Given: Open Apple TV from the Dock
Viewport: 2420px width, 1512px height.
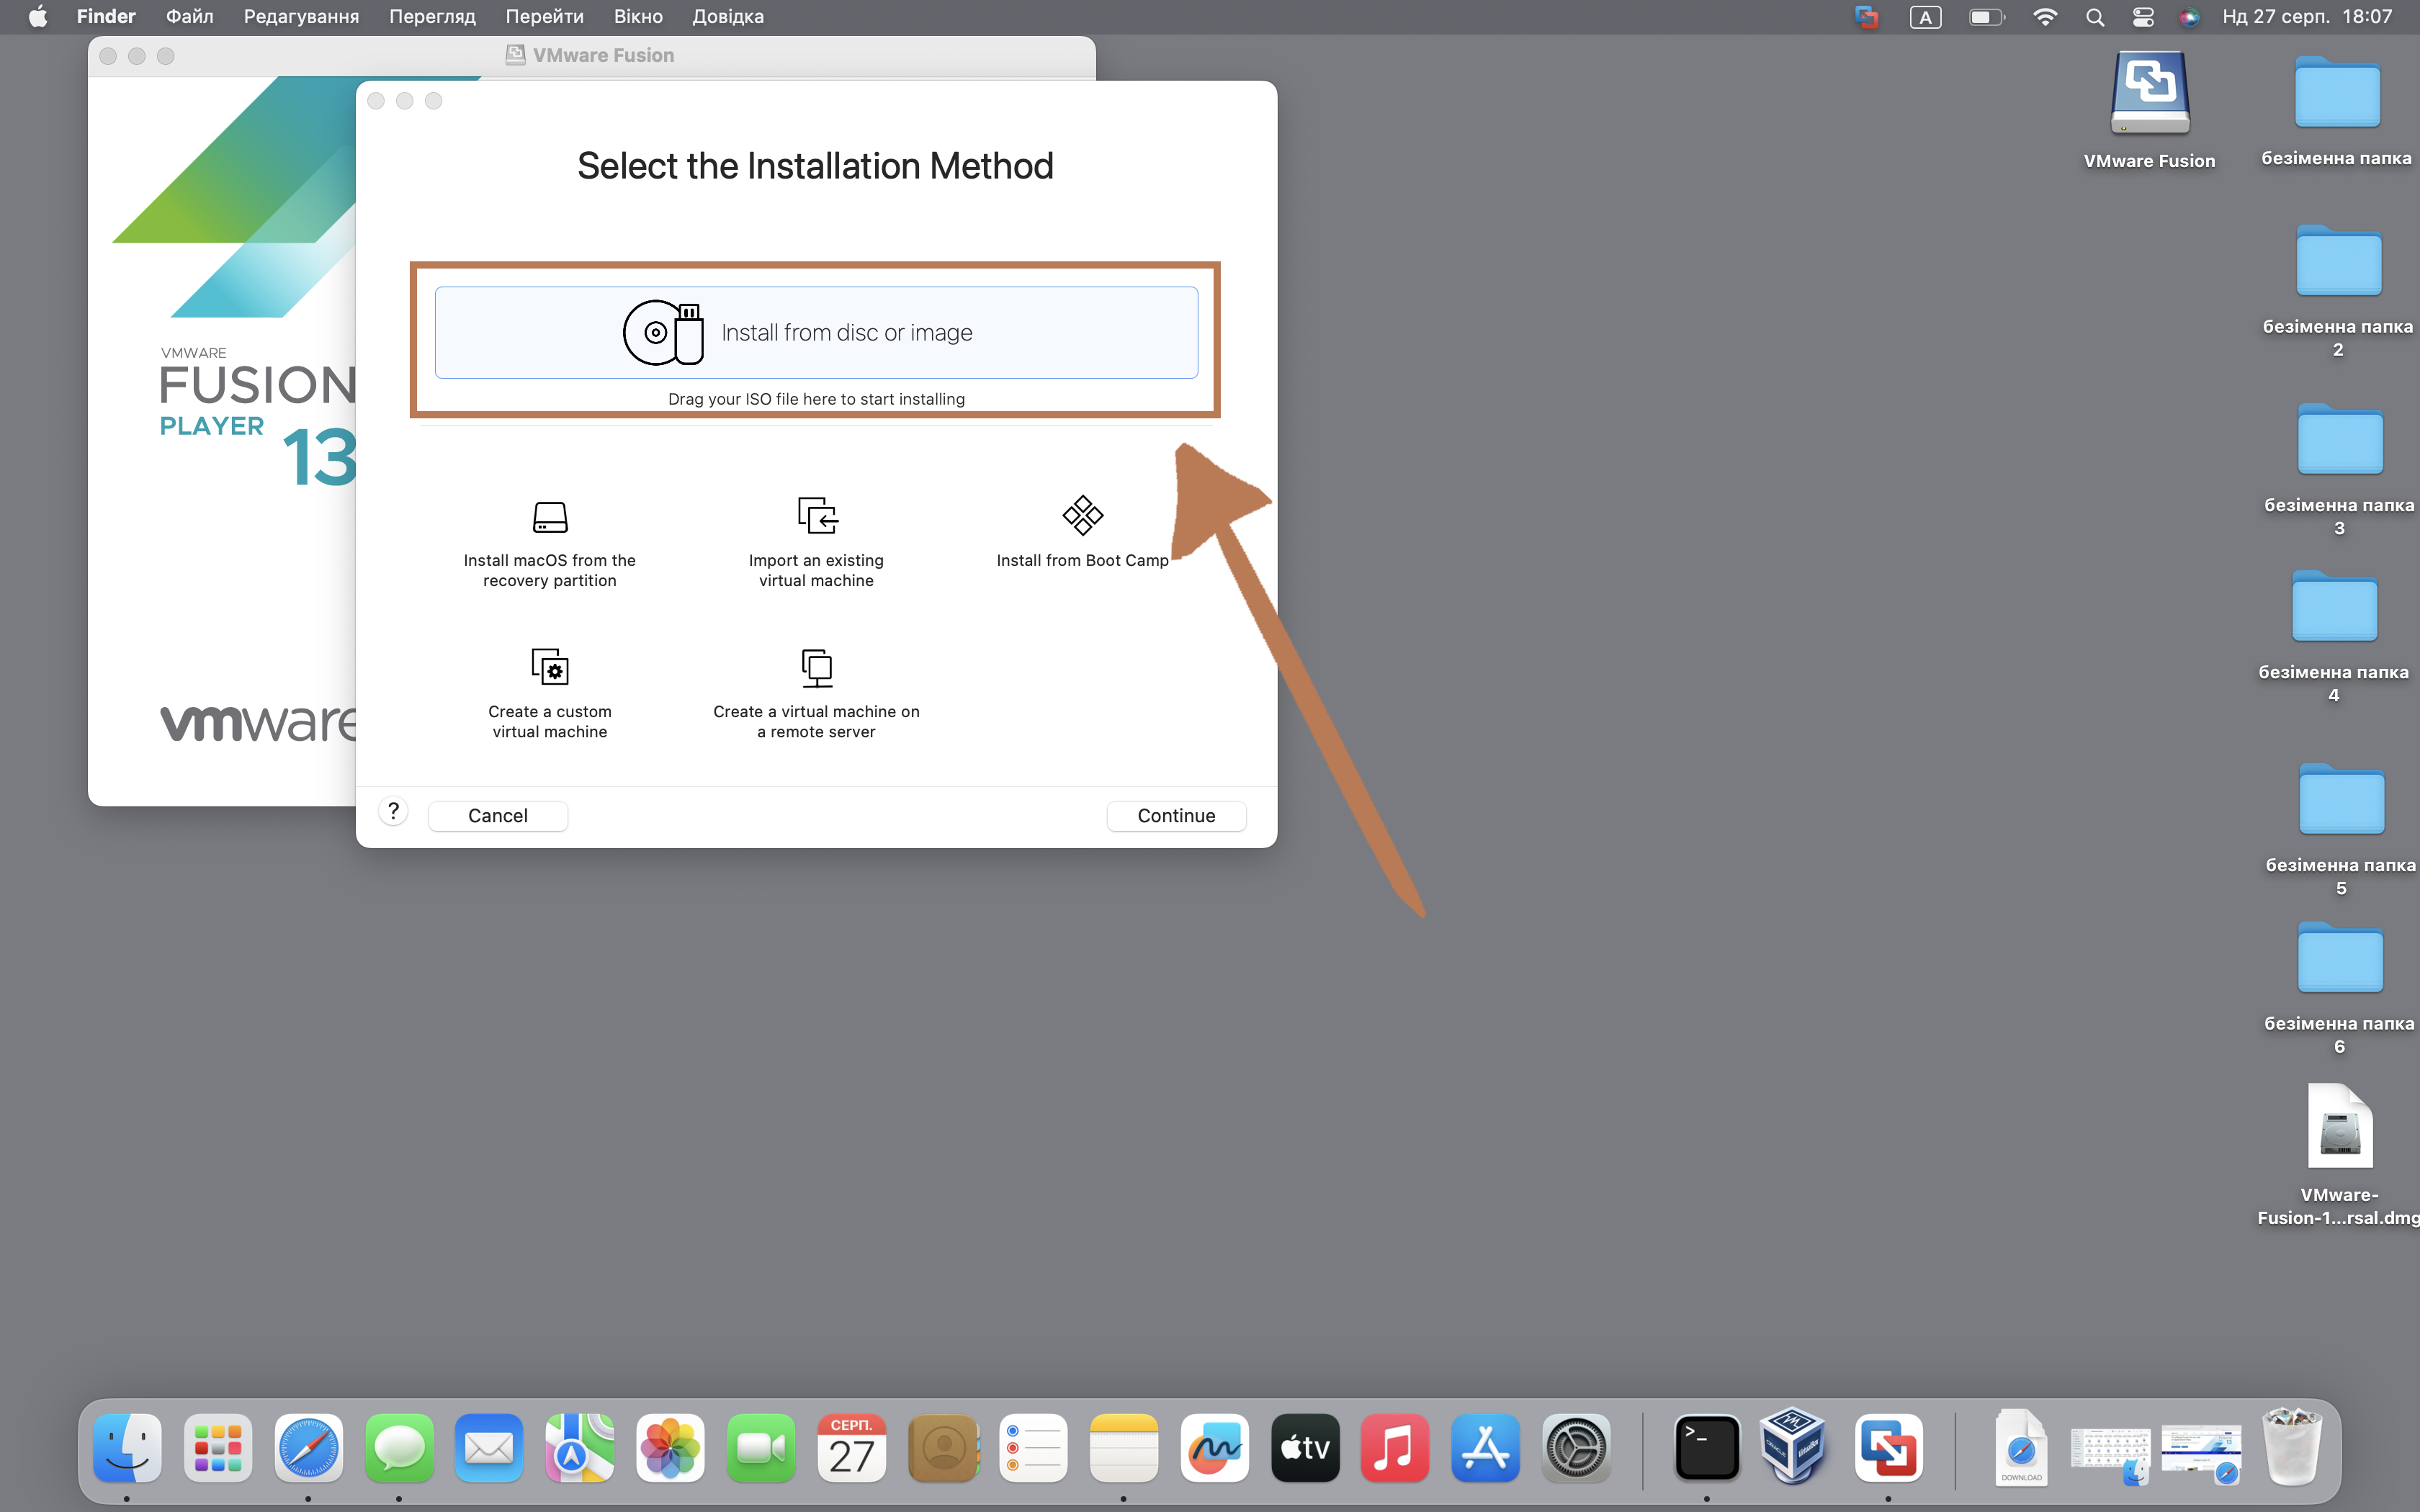Looking at the screenshot, I should 1305,1447.
